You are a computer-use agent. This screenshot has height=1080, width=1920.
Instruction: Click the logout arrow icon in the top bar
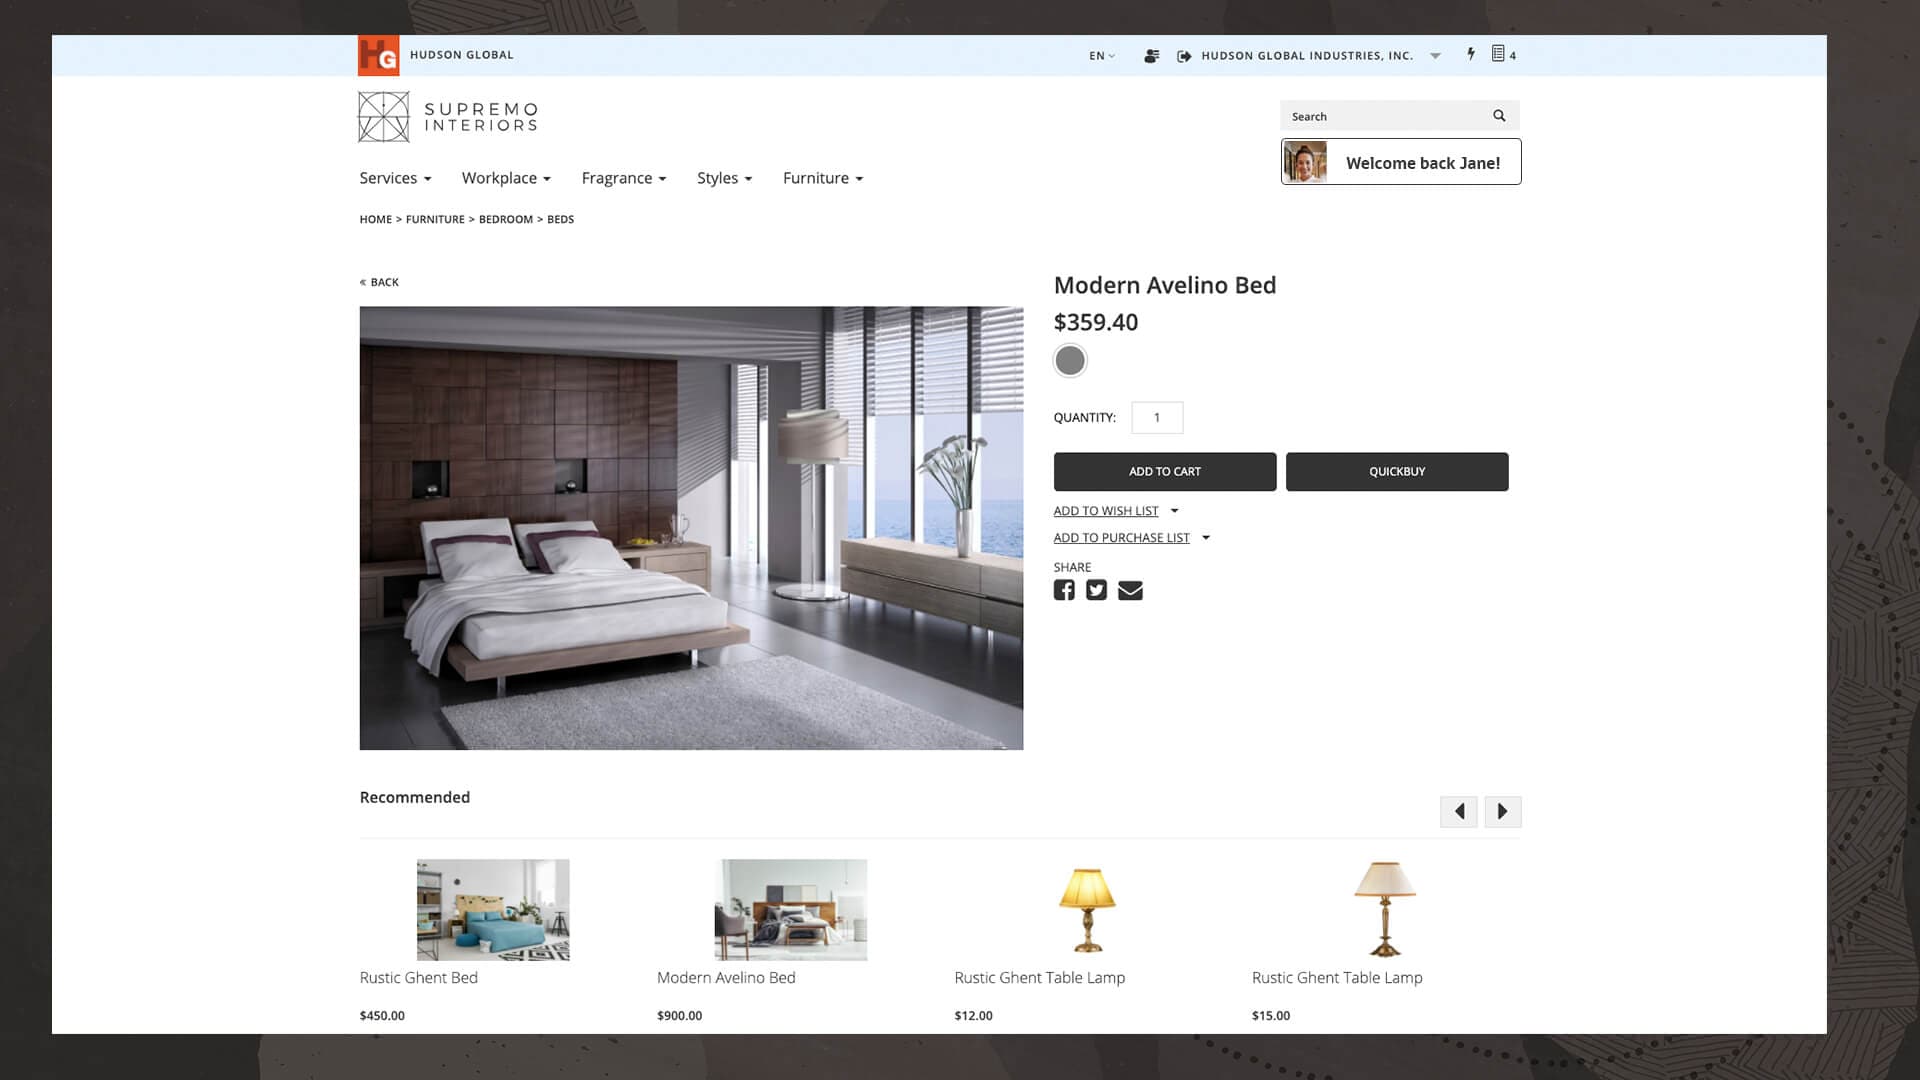(1183, 56)
